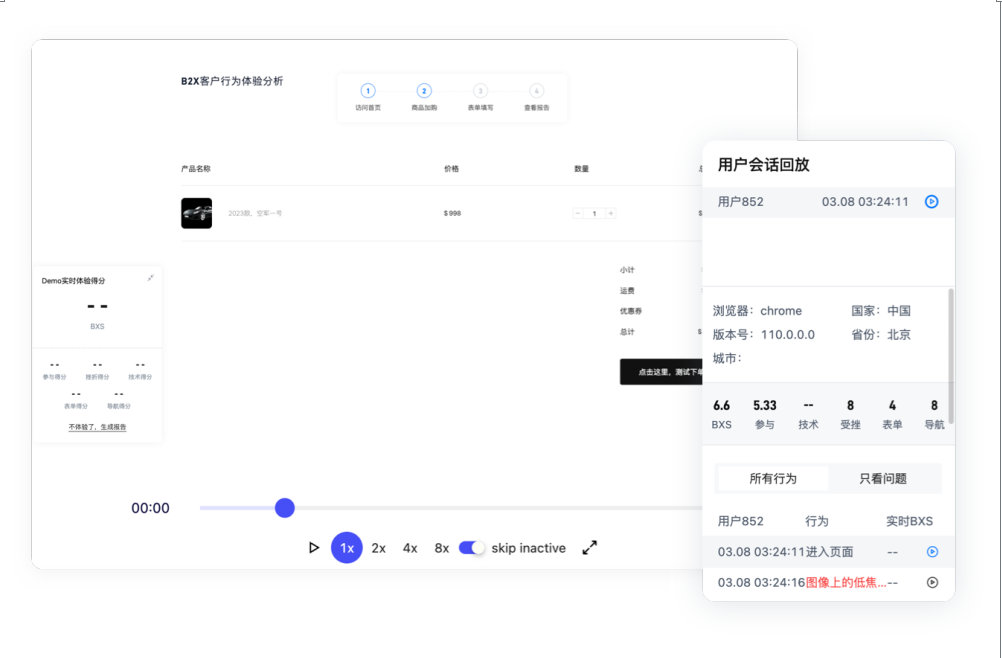Enter fullscreen with the expand arrows icon
Viewport: 1002px width, 658px height.
pyautogui.click(x=590, y=547)
